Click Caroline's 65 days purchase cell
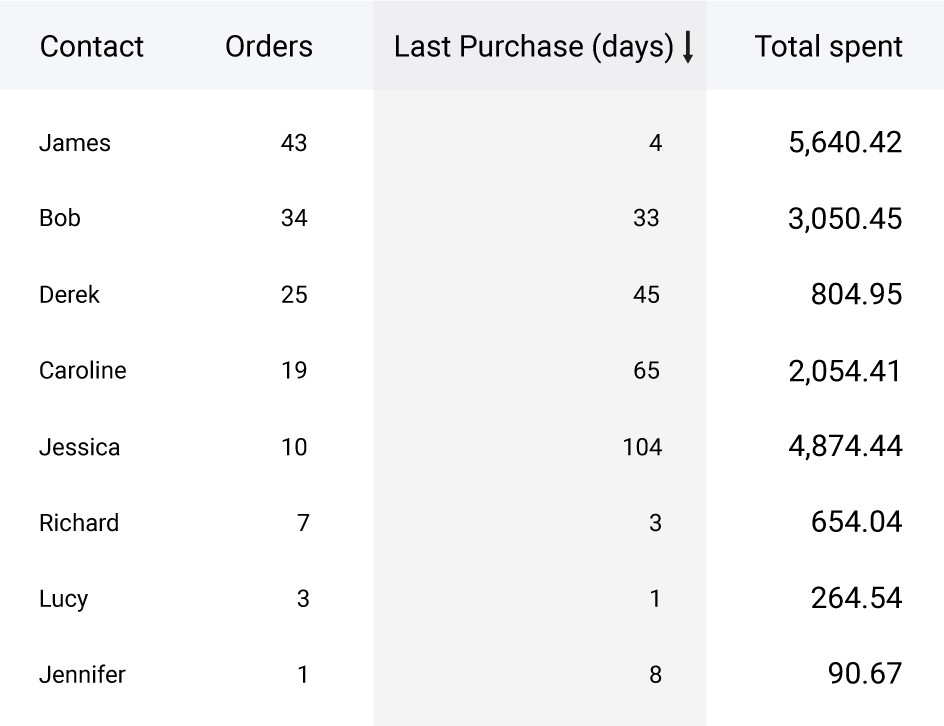The image size is (944, 726). (x=646, y=371)
